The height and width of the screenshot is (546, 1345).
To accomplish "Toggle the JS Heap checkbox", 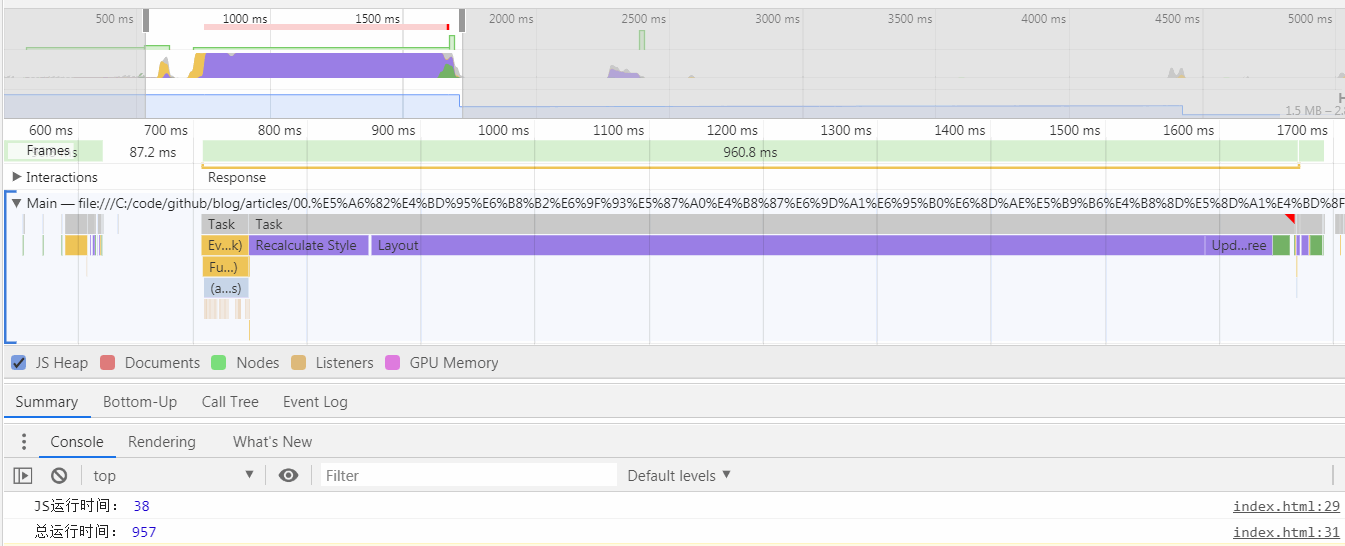I will 18,362.
